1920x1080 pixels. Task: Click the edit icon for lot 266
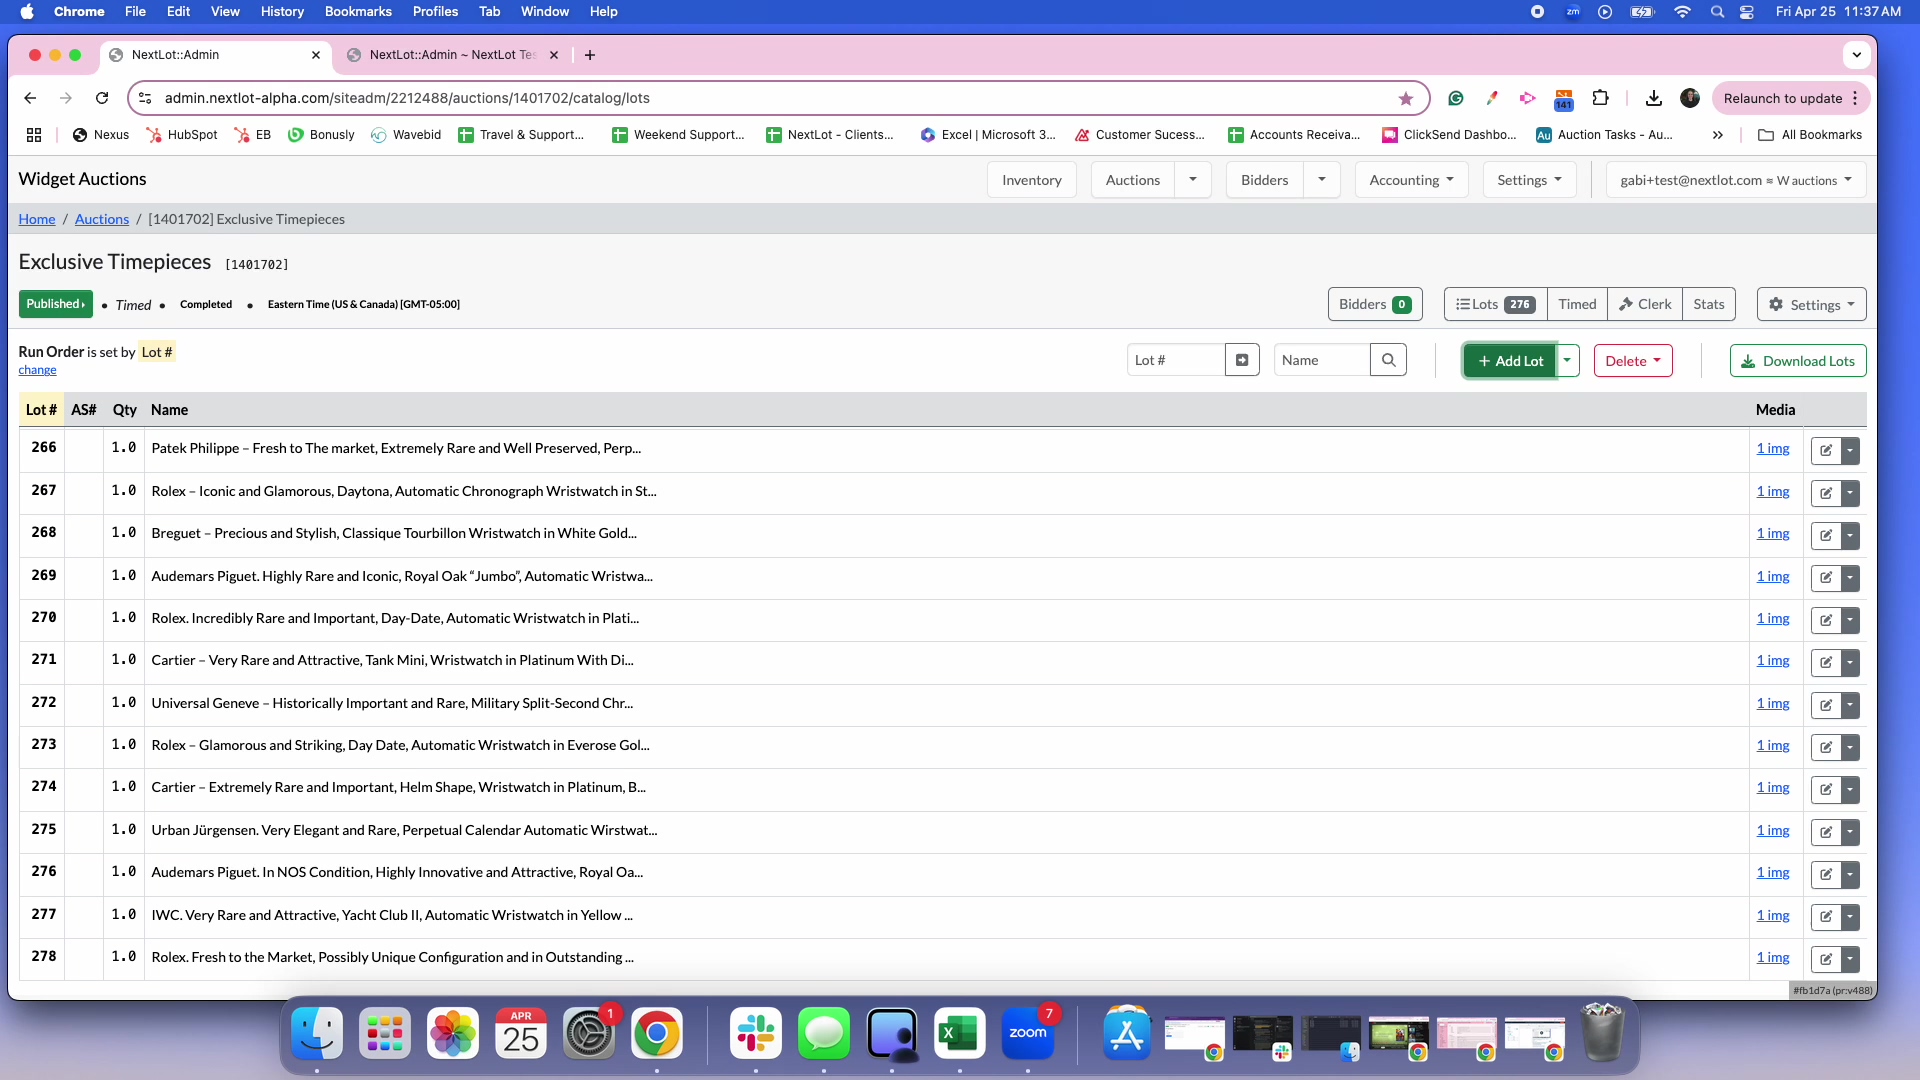(x=1826, y=450)
